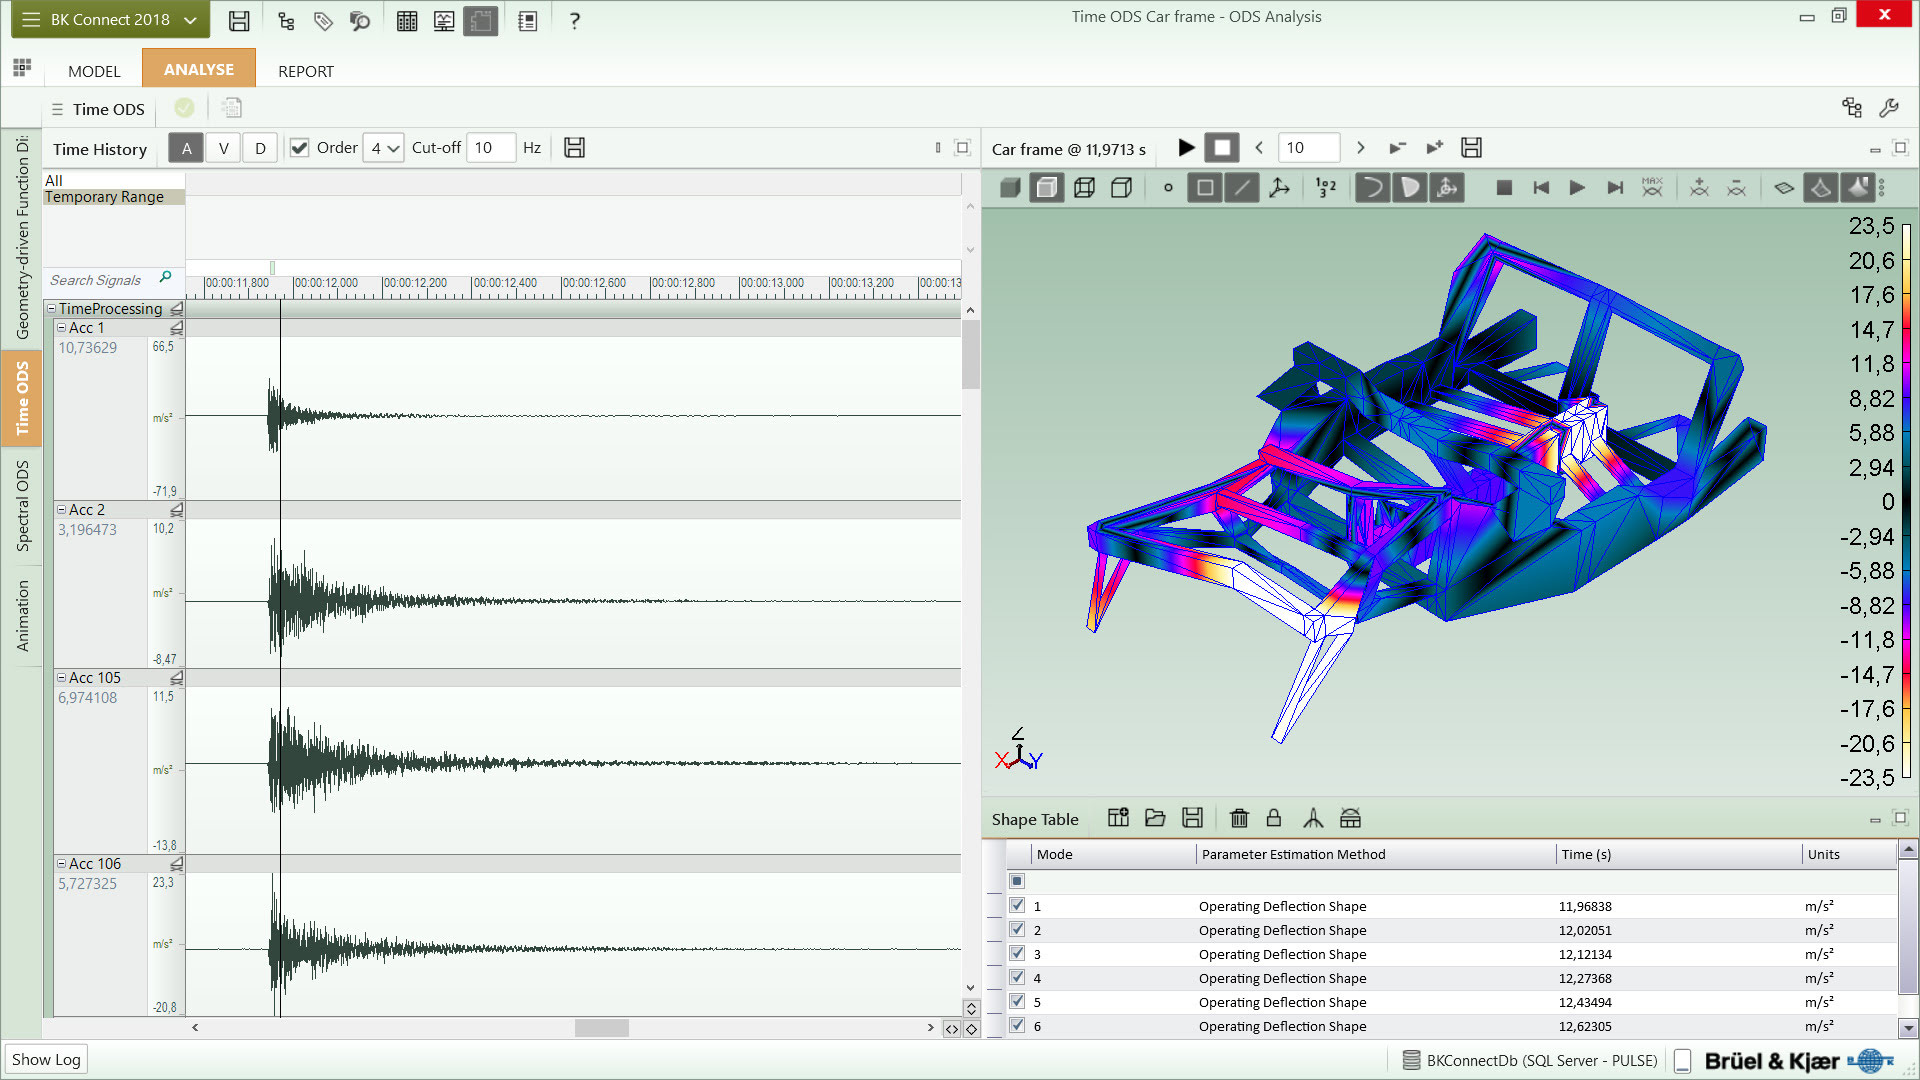Screen dimensions: 1920x1080
Task: Select the V velocity button
Action: 223,148
